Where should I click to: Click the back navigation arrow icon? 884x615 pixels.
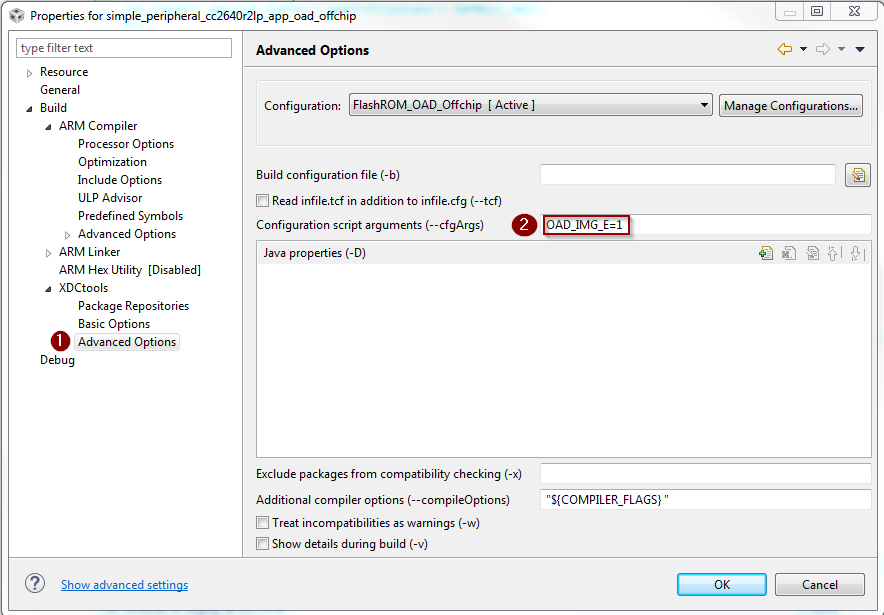click(x=784, y=50)
